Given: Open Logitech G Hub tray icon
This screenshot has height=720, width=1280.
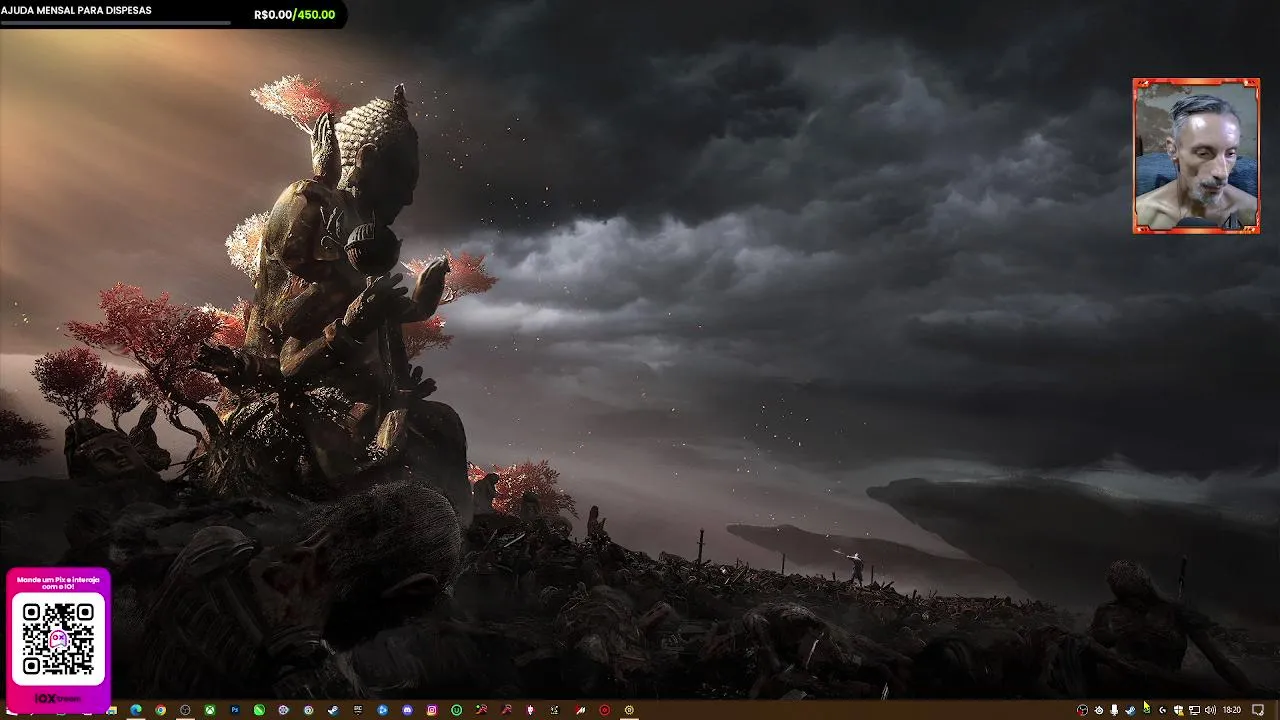Looking at the screenshot, I should (x=1163, y=710).
